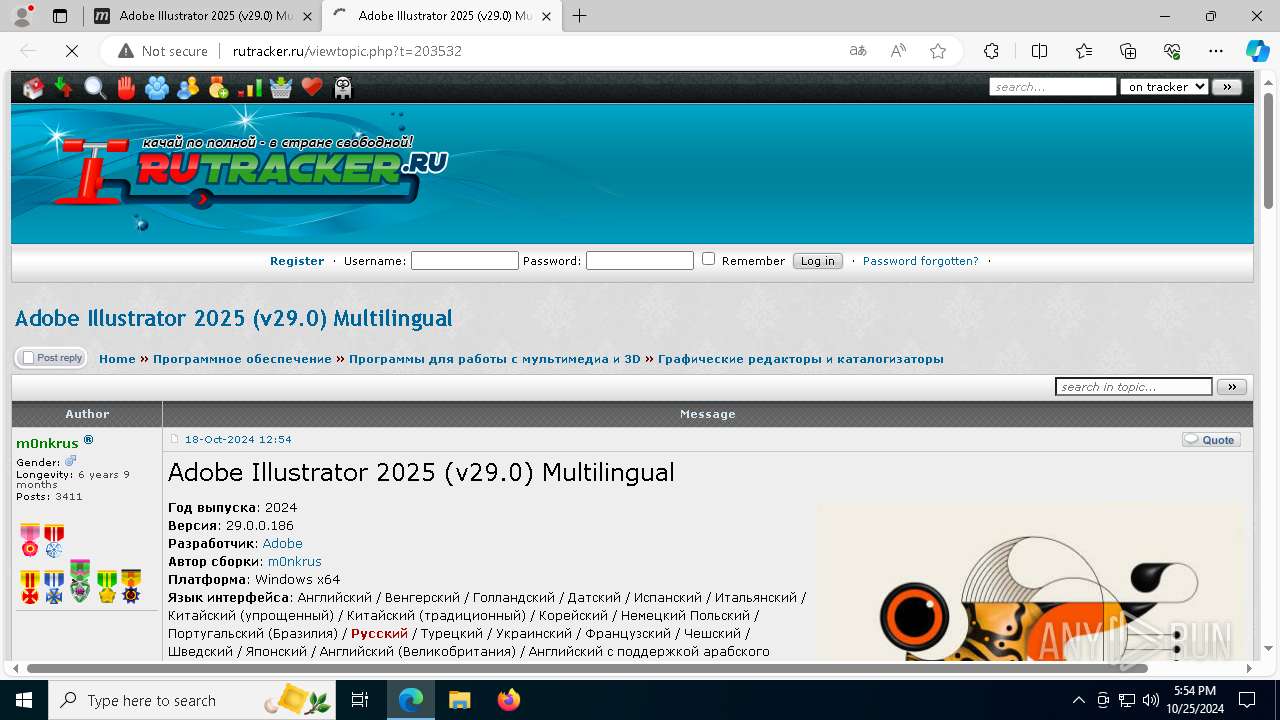Screen dimensions: 1280x720
Task: Click the medal with green plus icon
Action: point(219,88)
